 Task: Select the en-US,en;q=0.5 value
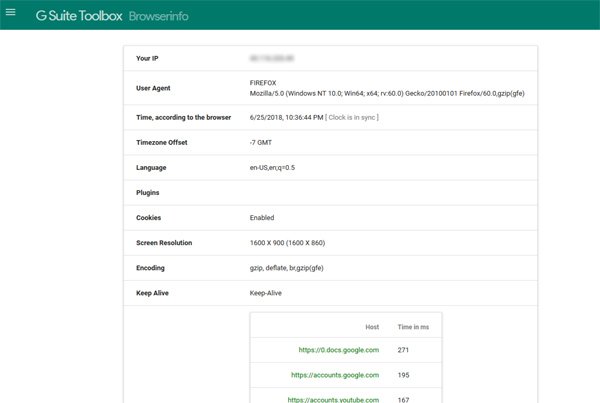pyautogui.click(x=272, y=168)
